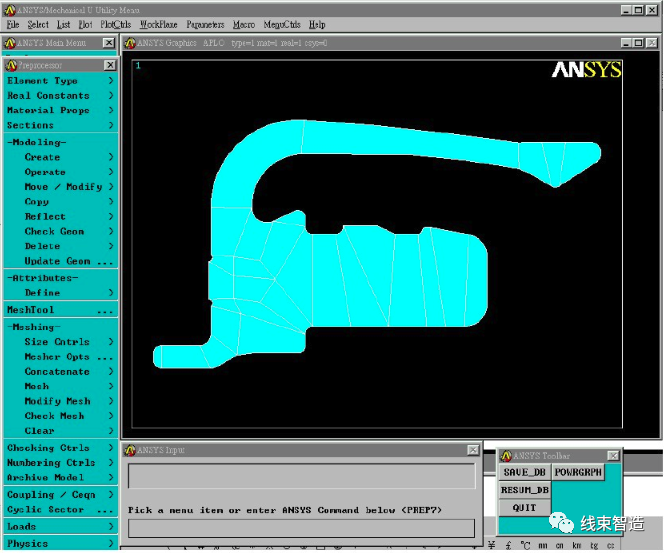Expand Modify Mesh submenu
Screen dimensions: 666x553
[60, 401]
